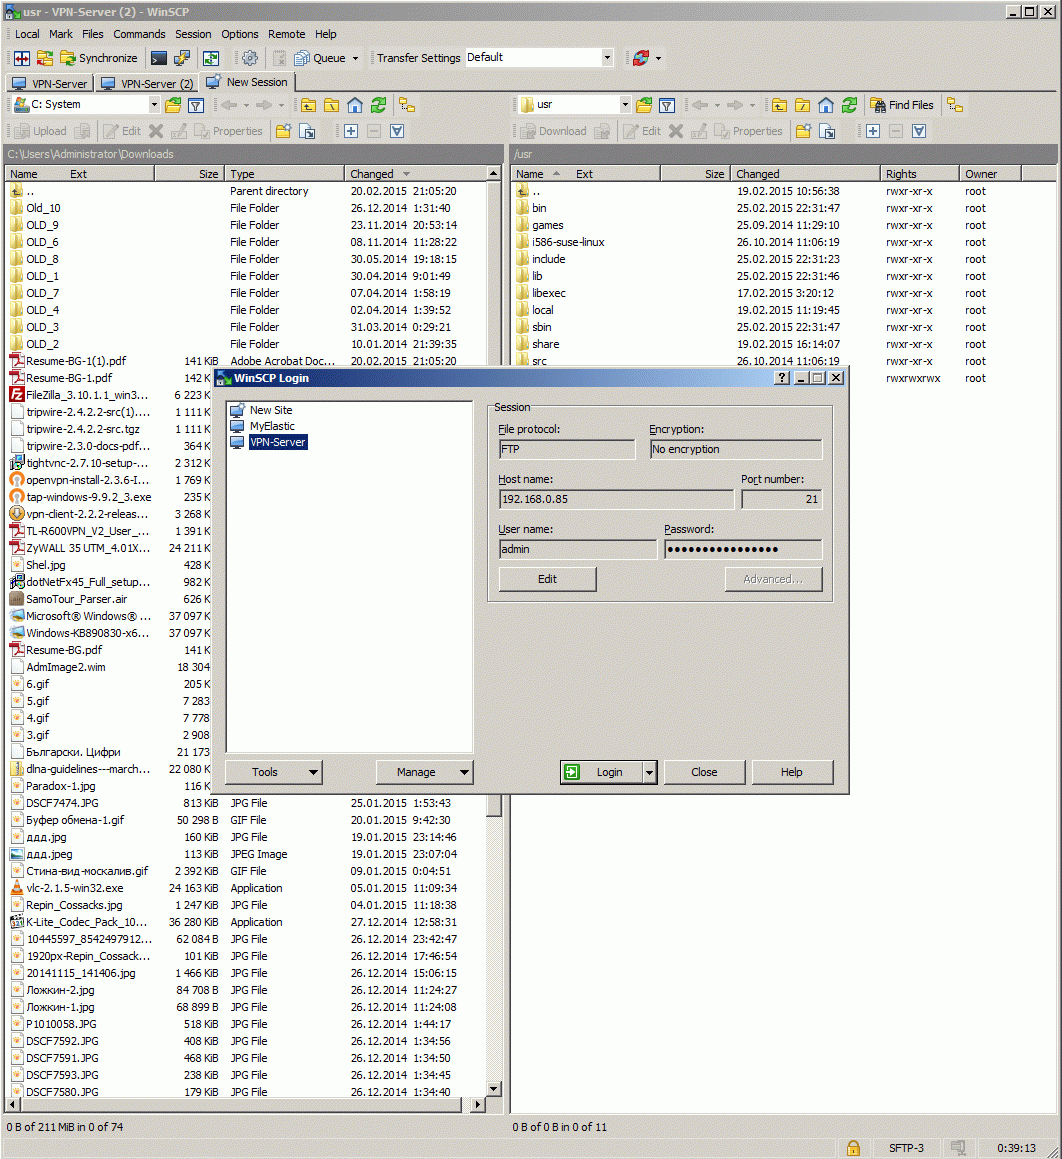Open the Tools dropdown button
The width and height of the screenshot is (1062, 1159).
(273, 772)
